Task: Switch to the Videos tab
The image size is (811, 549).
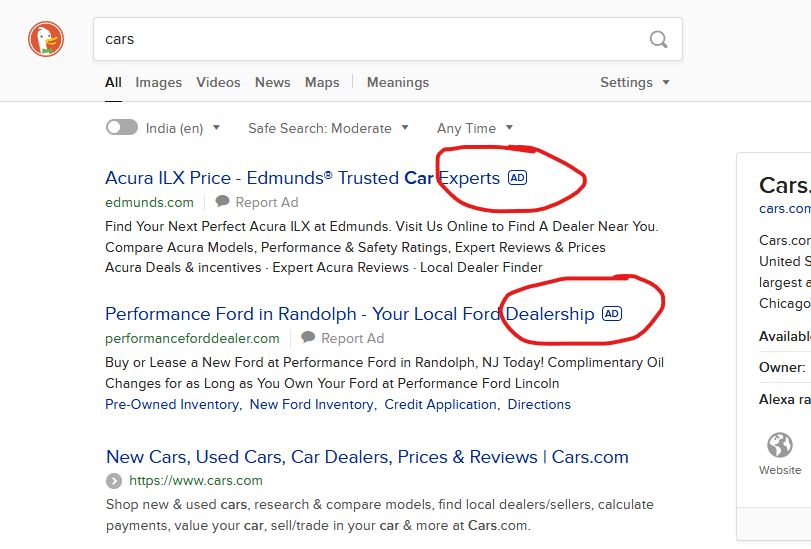Action: (x=218, y=82)
